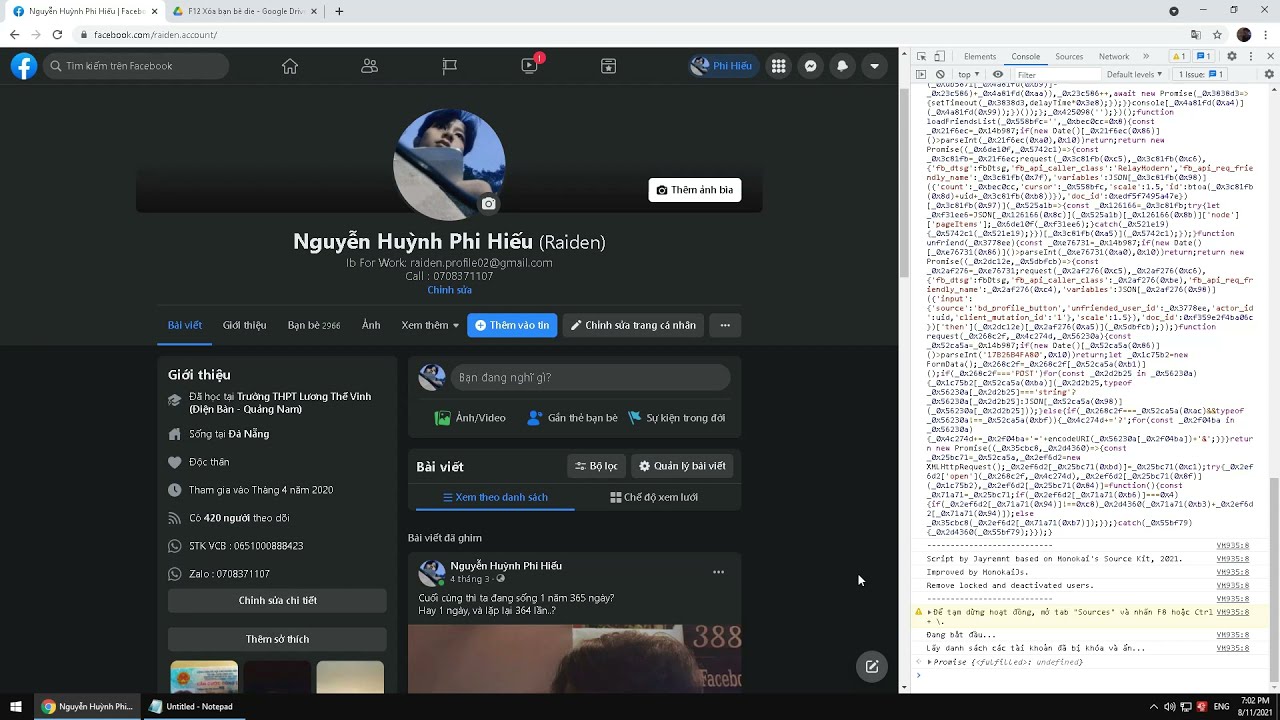
Task: Click Chỉnh sửa trang cá nhân button
Action: [x=633, y=325]
